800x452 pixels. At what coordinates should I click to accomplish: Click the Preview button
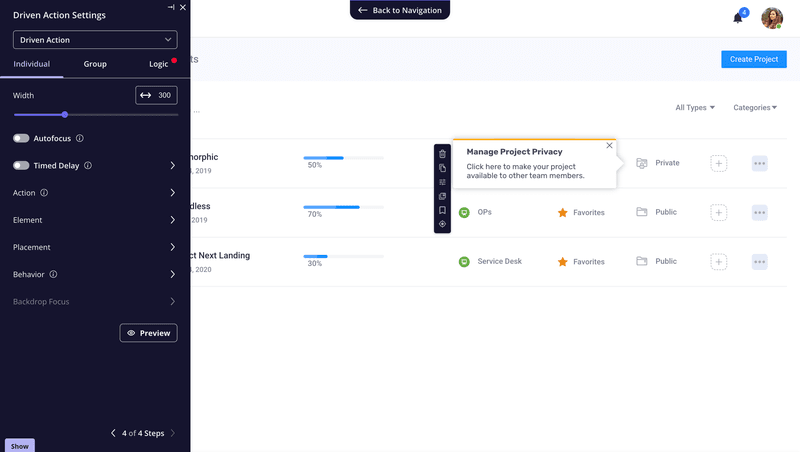click(x=148, y=333)
